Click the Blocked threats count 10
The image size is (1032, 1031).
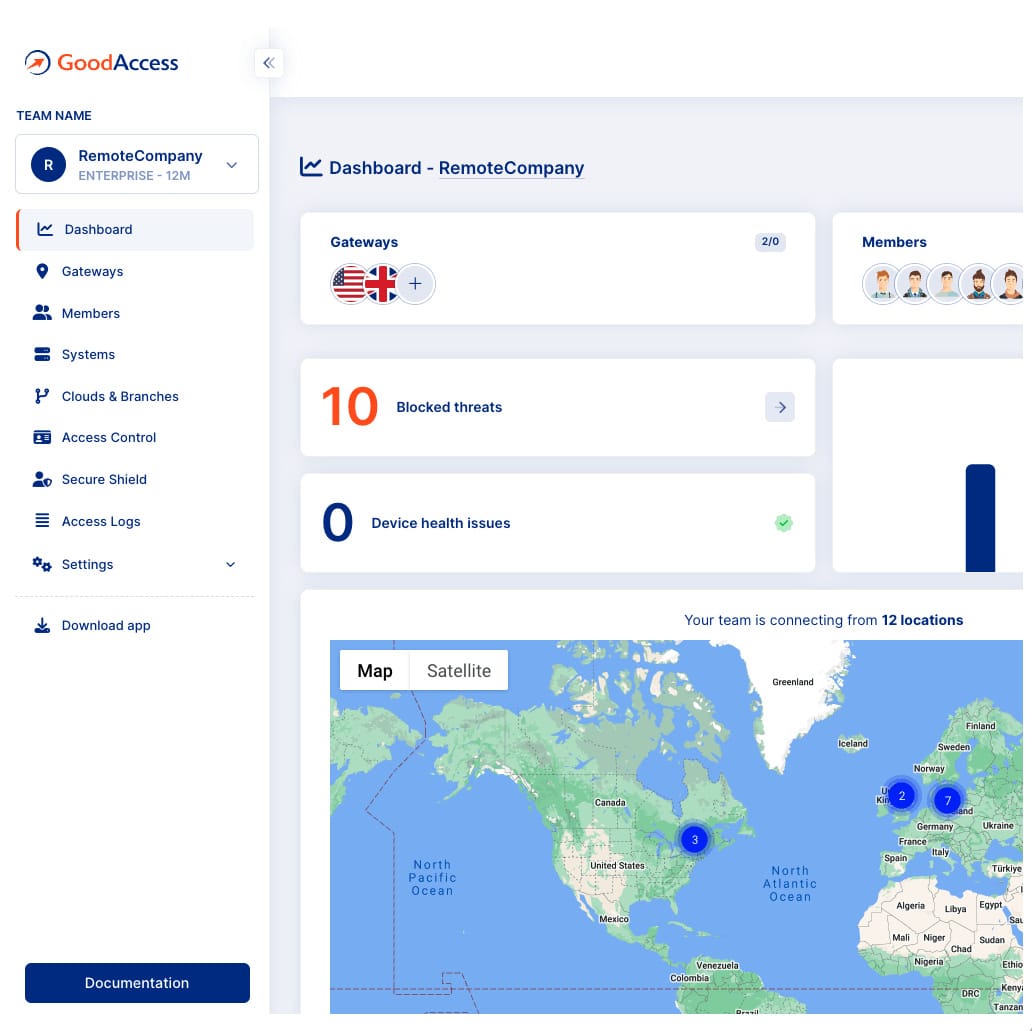point(349,406)
